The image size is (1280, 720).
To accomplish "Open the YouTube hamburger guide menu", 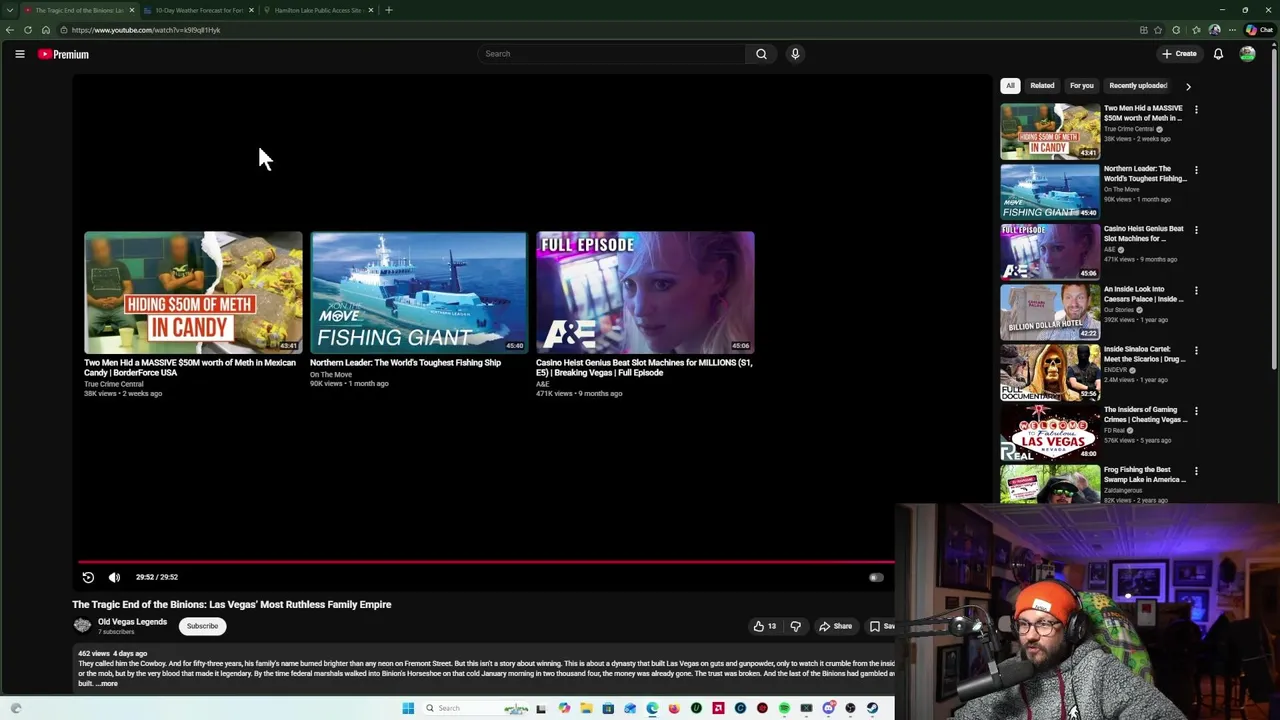I will pyautogui.click(x=19, y=54).
